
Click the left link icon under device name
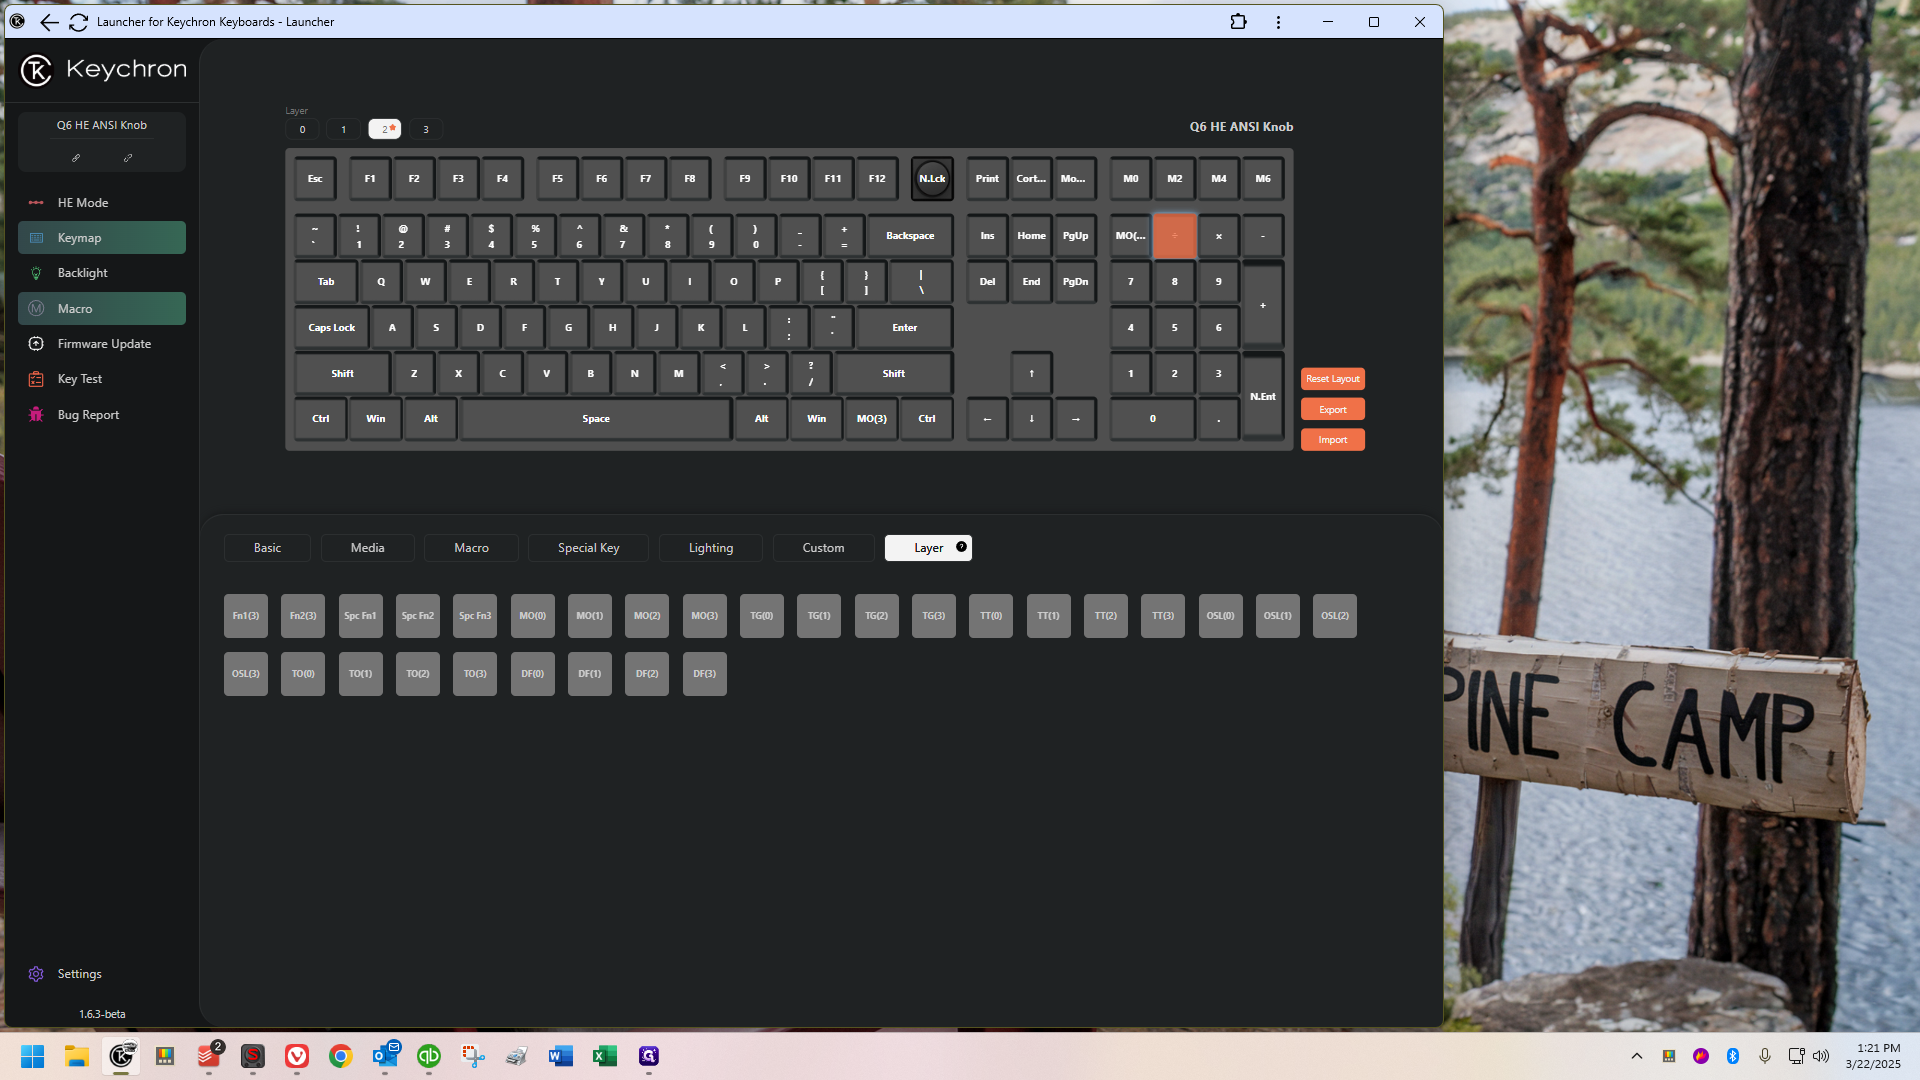tap(76, 158)
